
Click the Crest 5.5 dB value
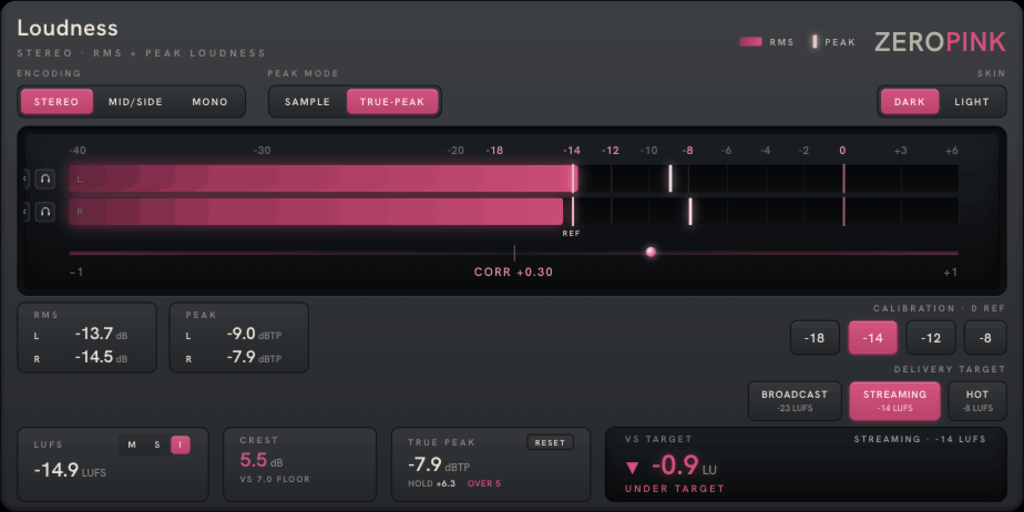[261, 460]
